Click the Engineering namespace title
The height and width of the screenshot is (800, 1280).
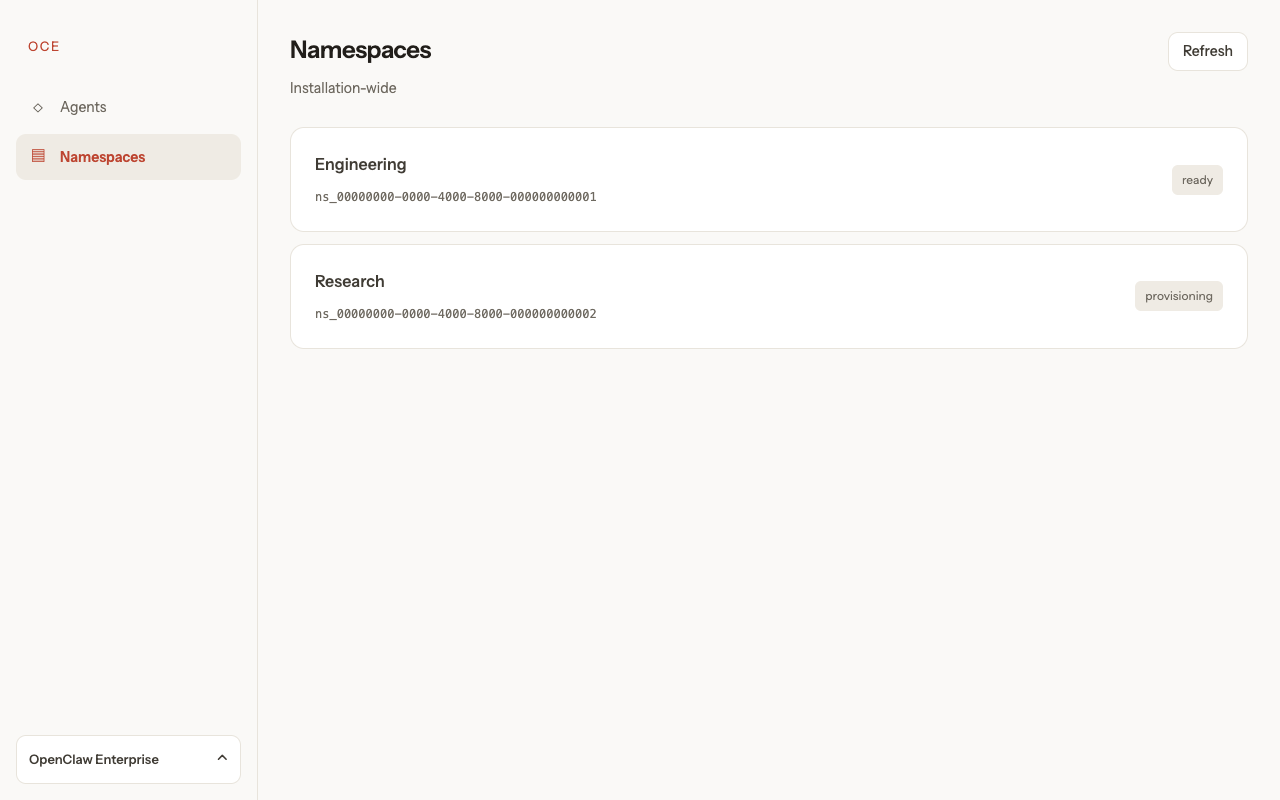[360, 164]
